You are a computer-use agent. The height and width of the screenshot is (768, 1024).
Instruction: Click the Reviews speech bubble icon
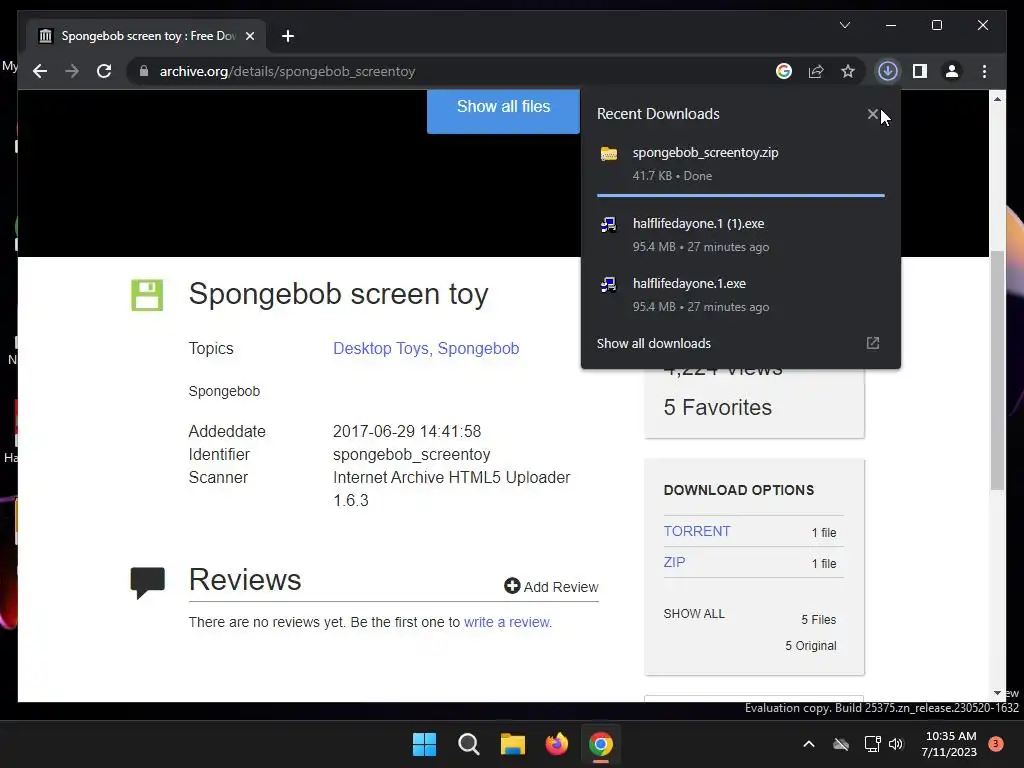[148, 583]
